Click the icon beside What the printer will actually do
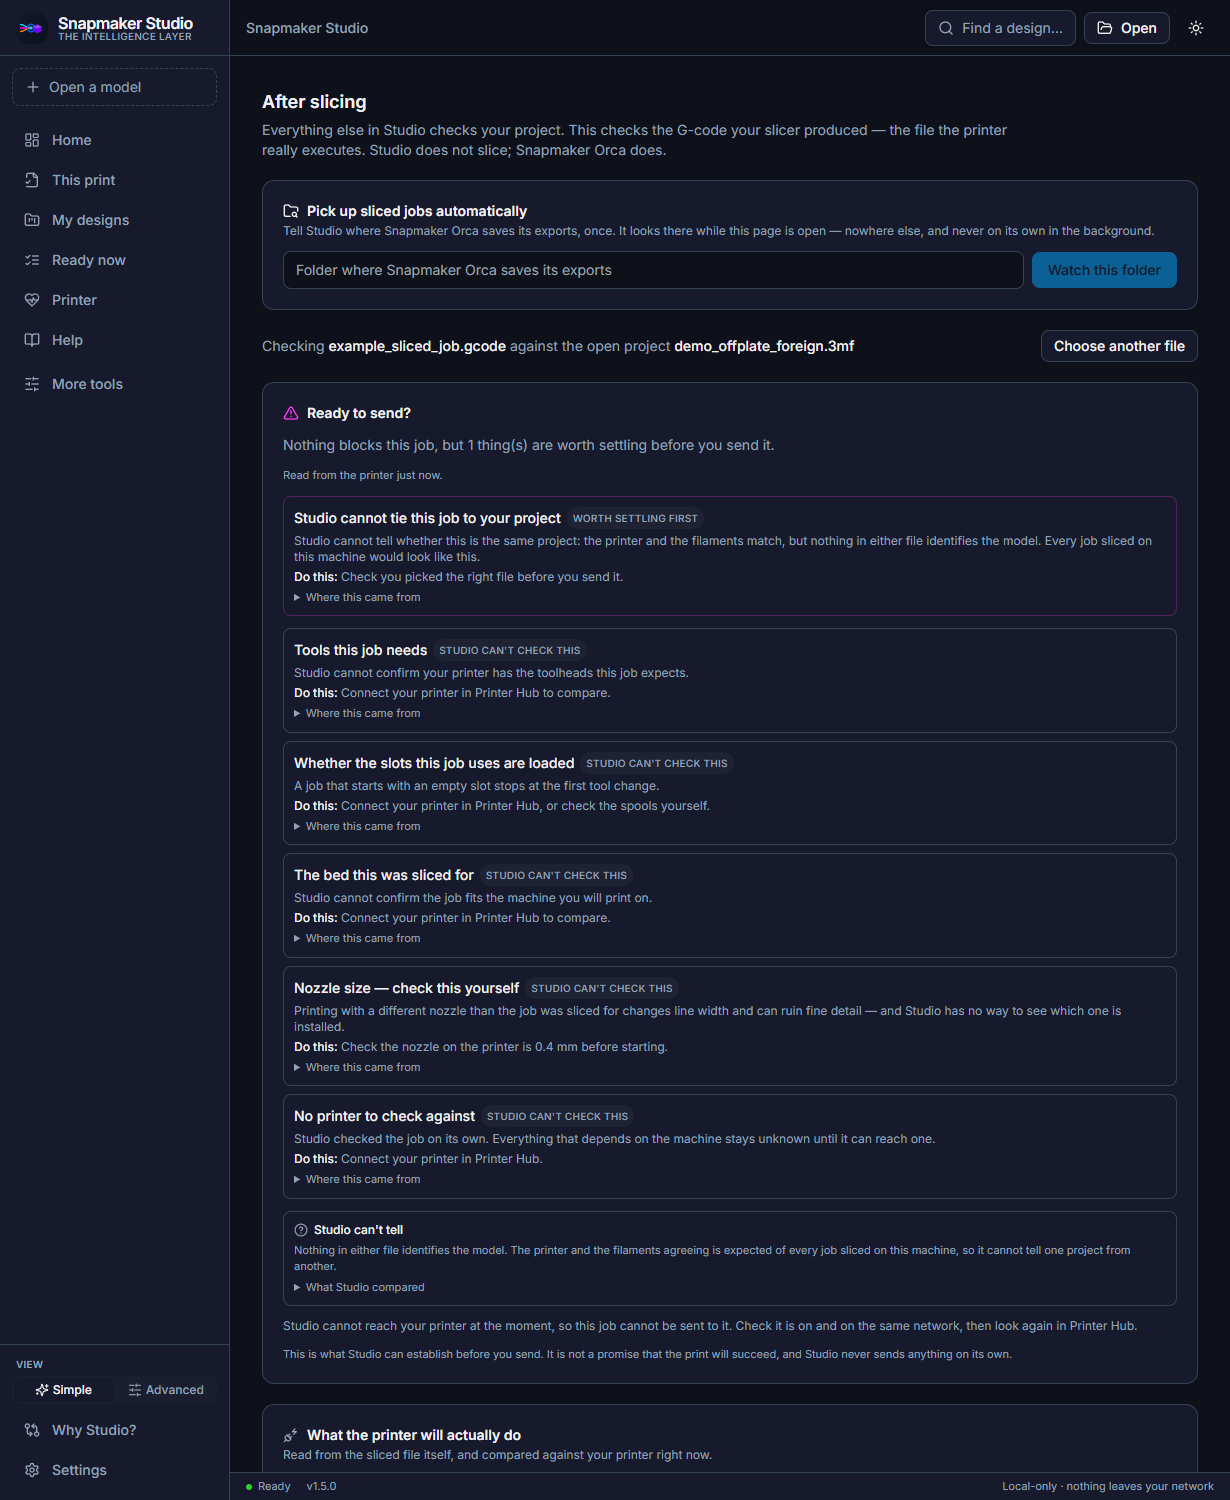 [x=291, y=1435]
